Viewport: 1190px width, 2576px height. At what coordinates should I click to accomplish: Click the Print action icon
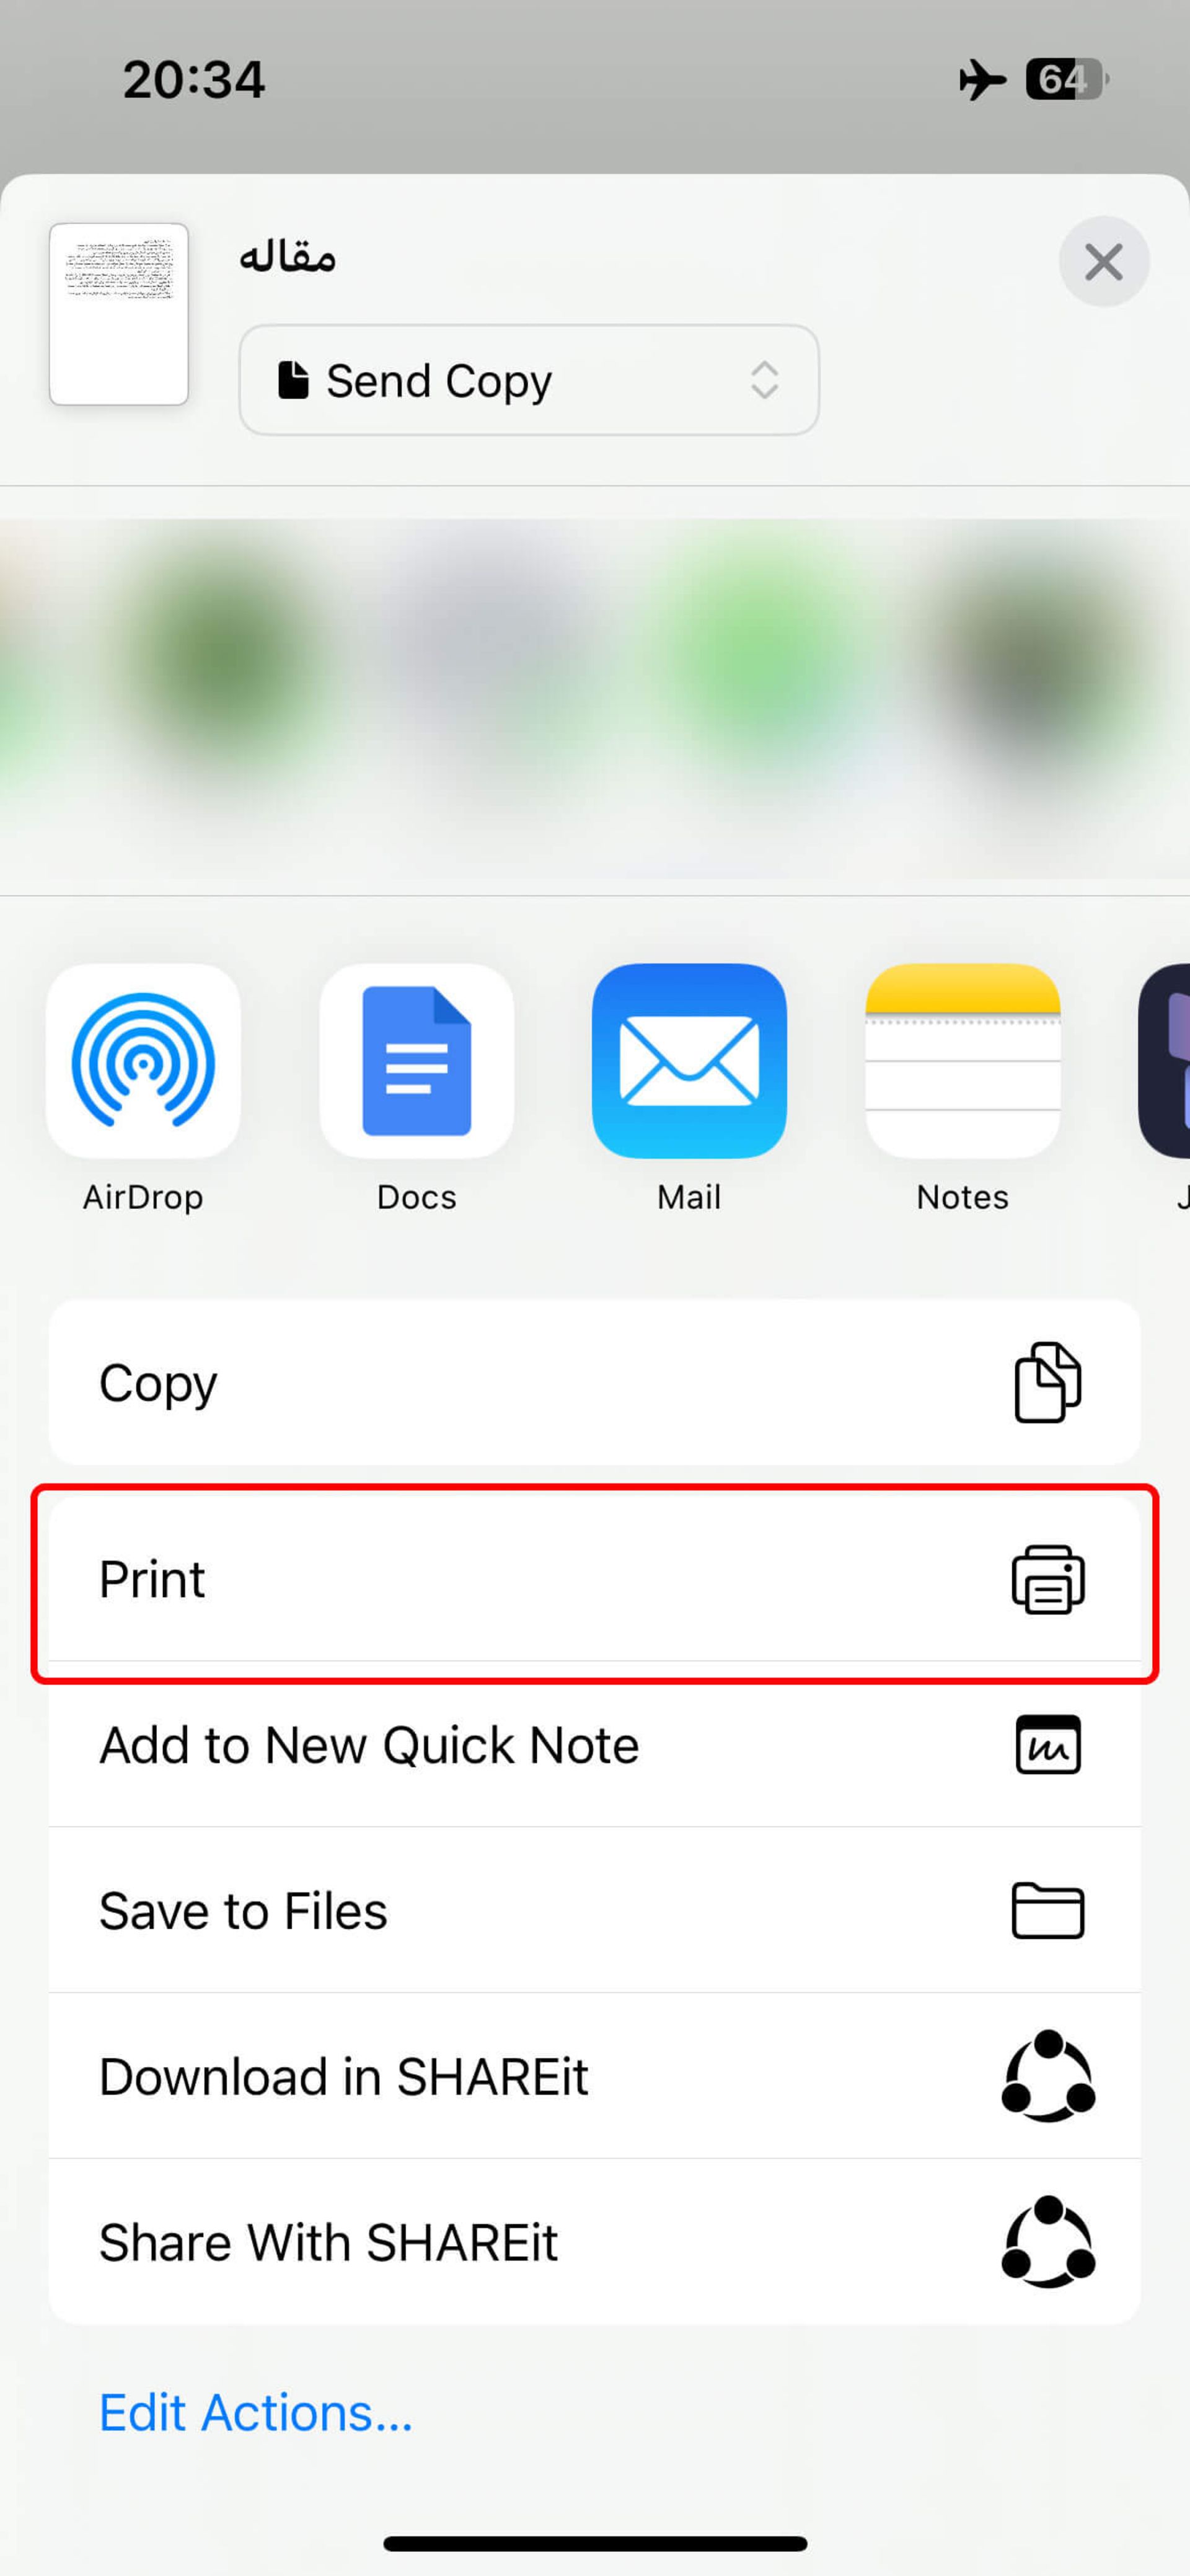(1047, 1580)
